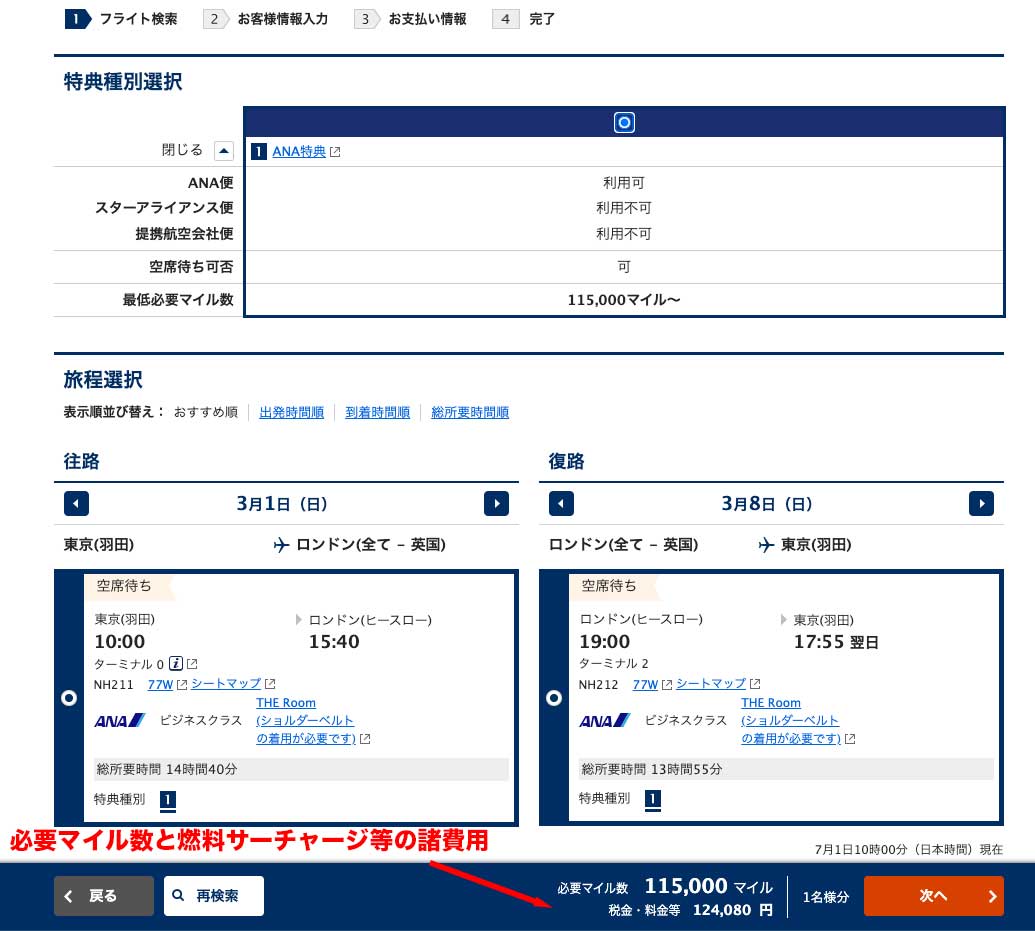1035x931 pixels.
Task: Click award type badge 1 on return card
Action: point(653,800)
